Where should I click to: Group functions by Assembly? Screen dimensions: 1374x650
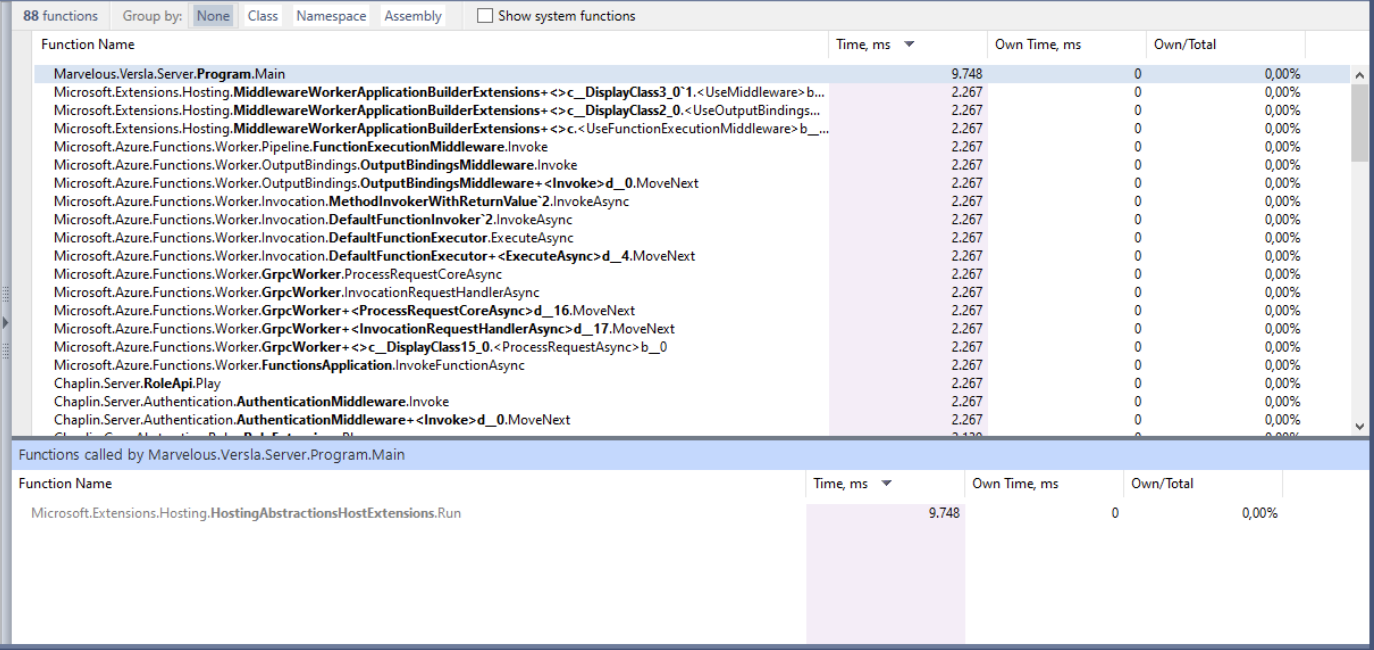[x=413, y=16]
